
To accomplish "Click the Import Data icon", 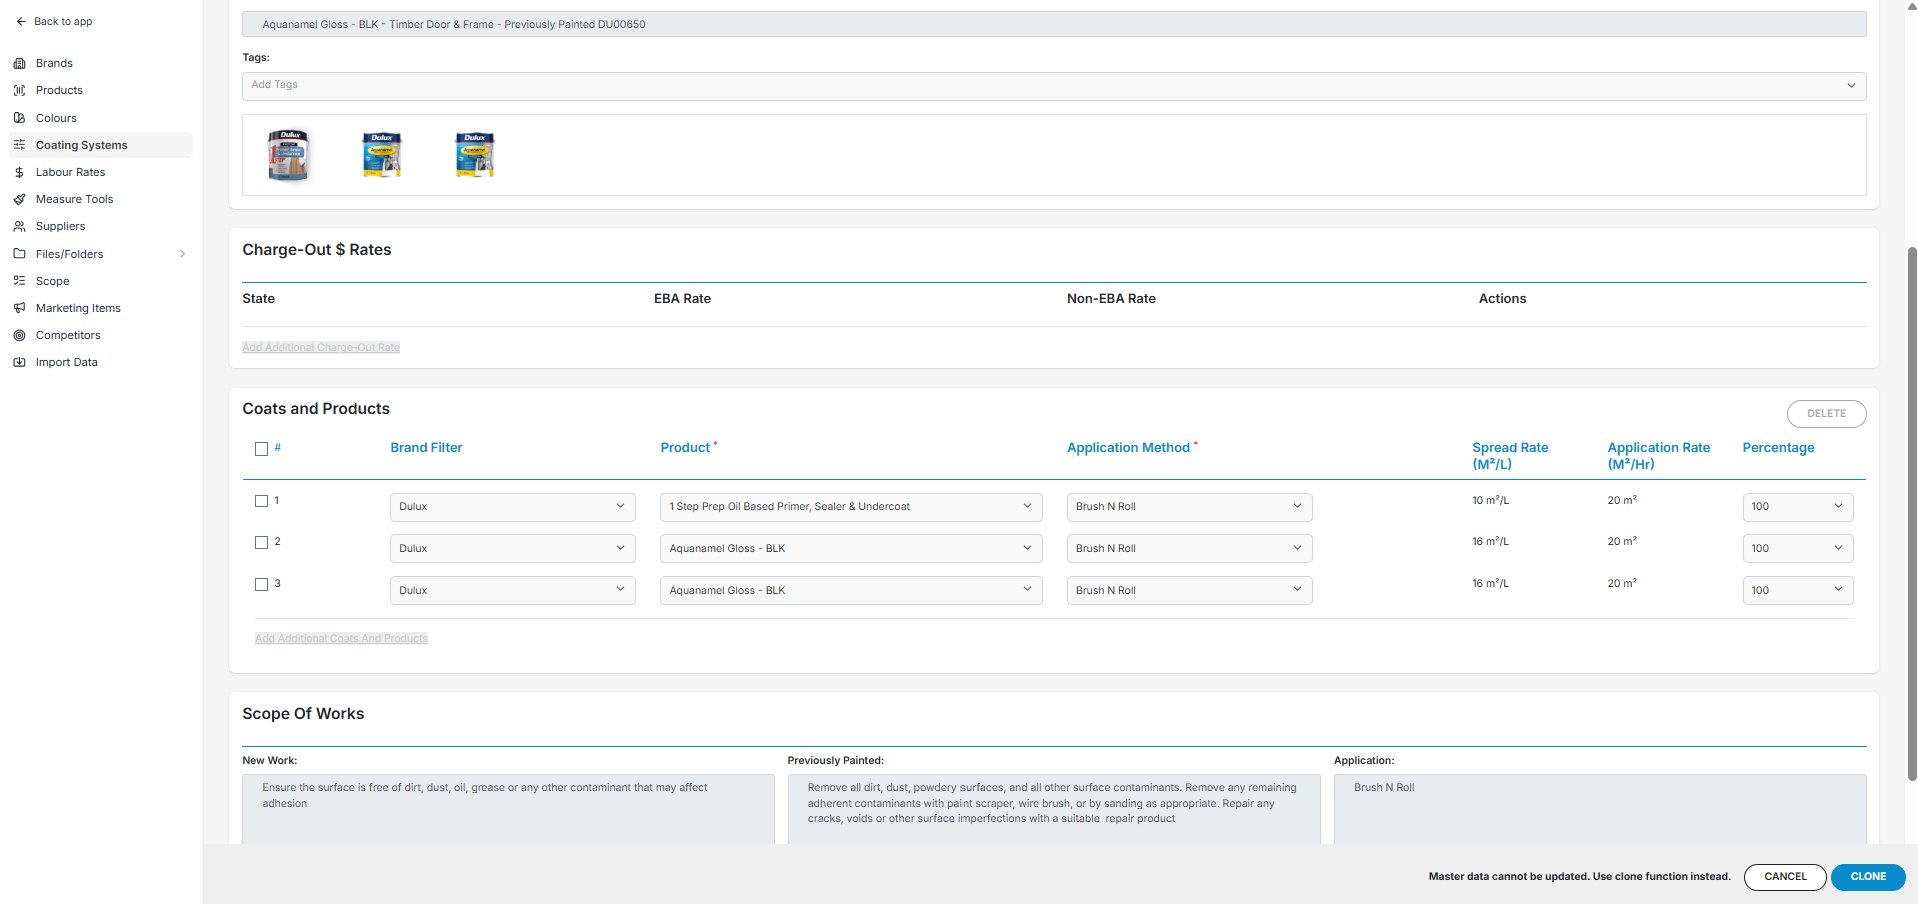I will [19, 362].
